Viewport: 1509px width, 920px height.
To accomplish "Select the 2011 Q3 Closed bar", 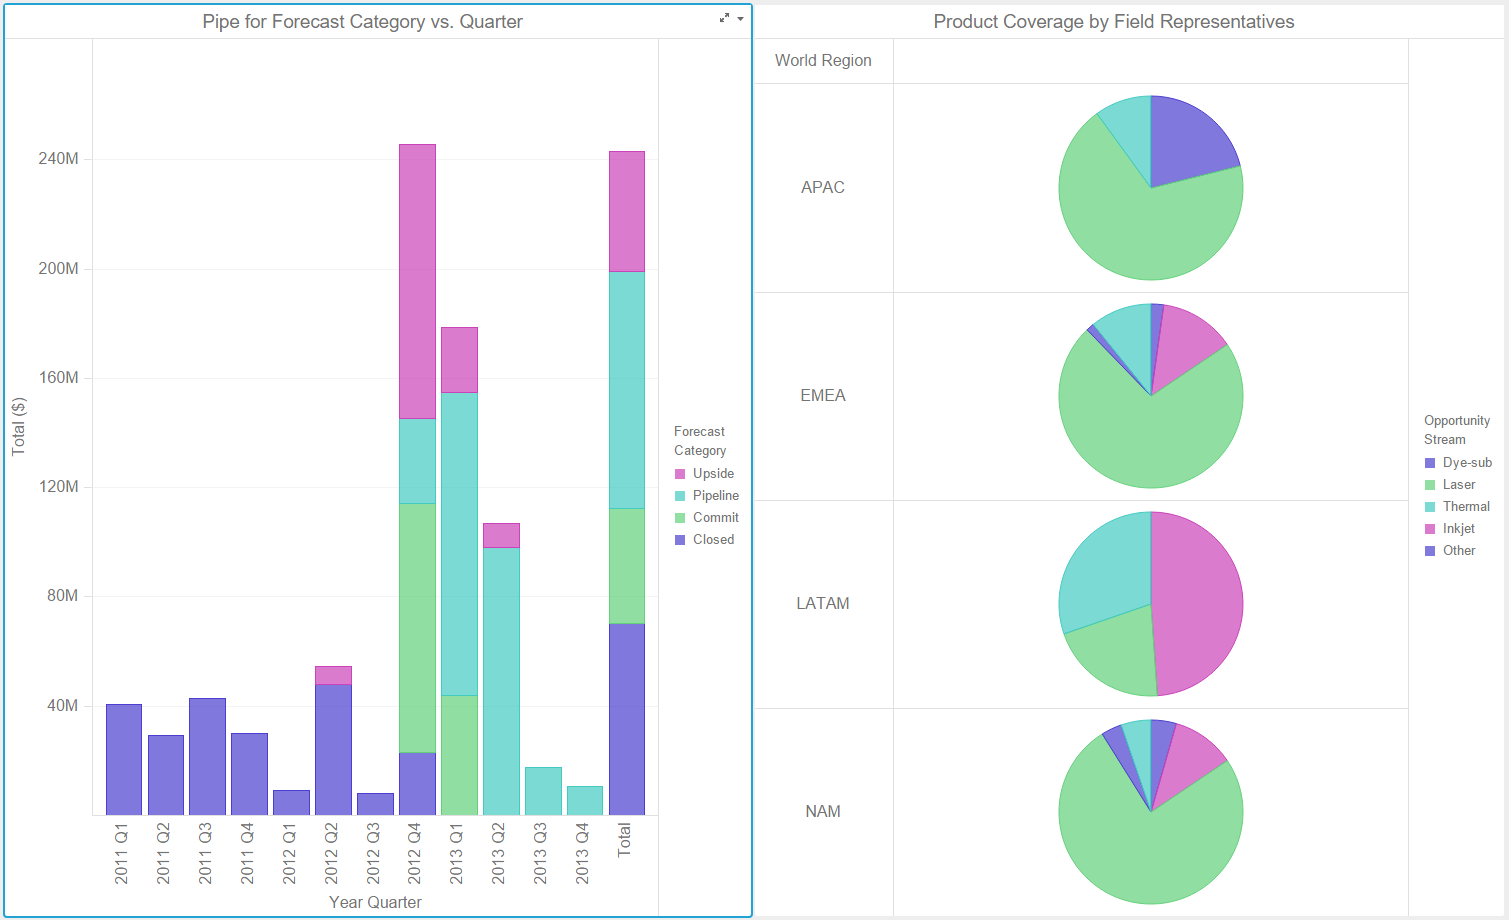I will [207, 756].
